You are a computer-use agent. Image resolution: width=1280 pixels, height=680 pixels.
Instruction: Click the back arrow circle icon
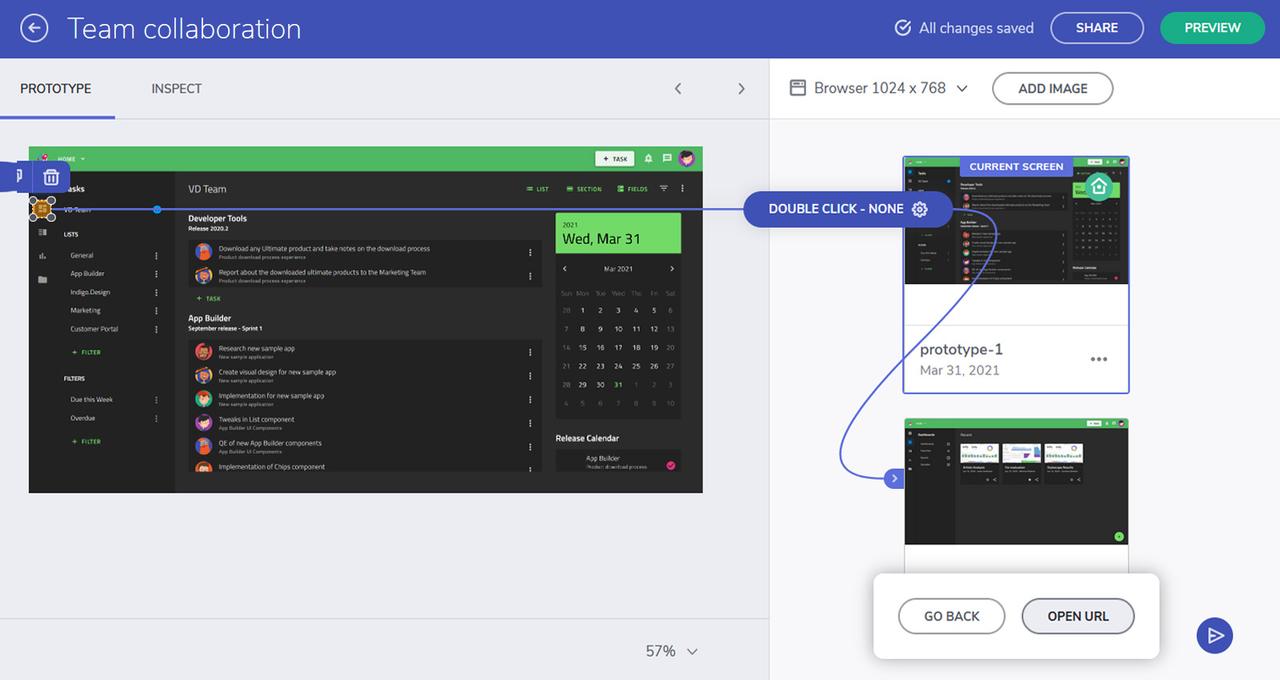[x=34, y=28]
